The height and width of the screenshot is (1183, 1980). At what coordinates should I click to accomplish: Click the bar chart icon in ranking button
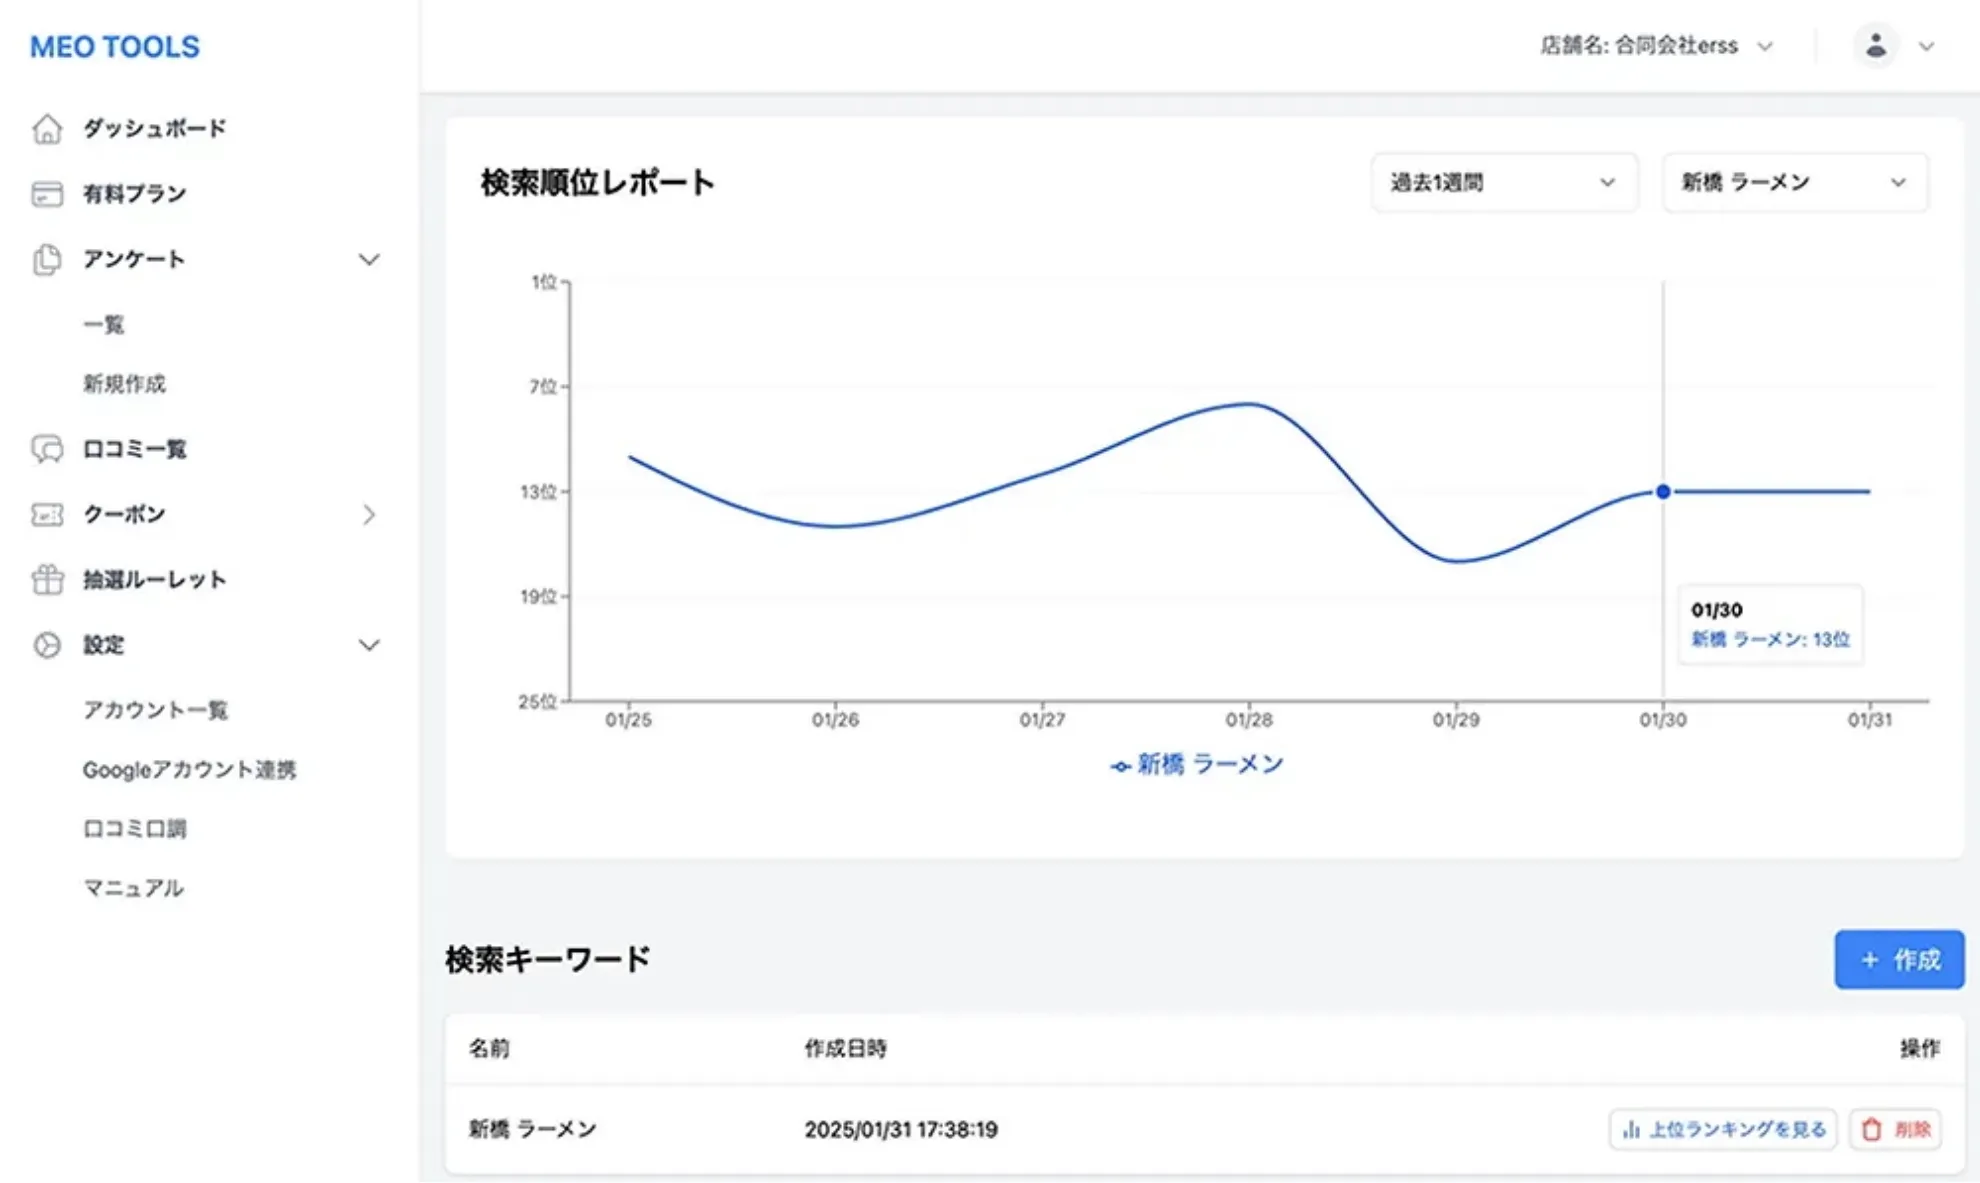[1631, 1130]
